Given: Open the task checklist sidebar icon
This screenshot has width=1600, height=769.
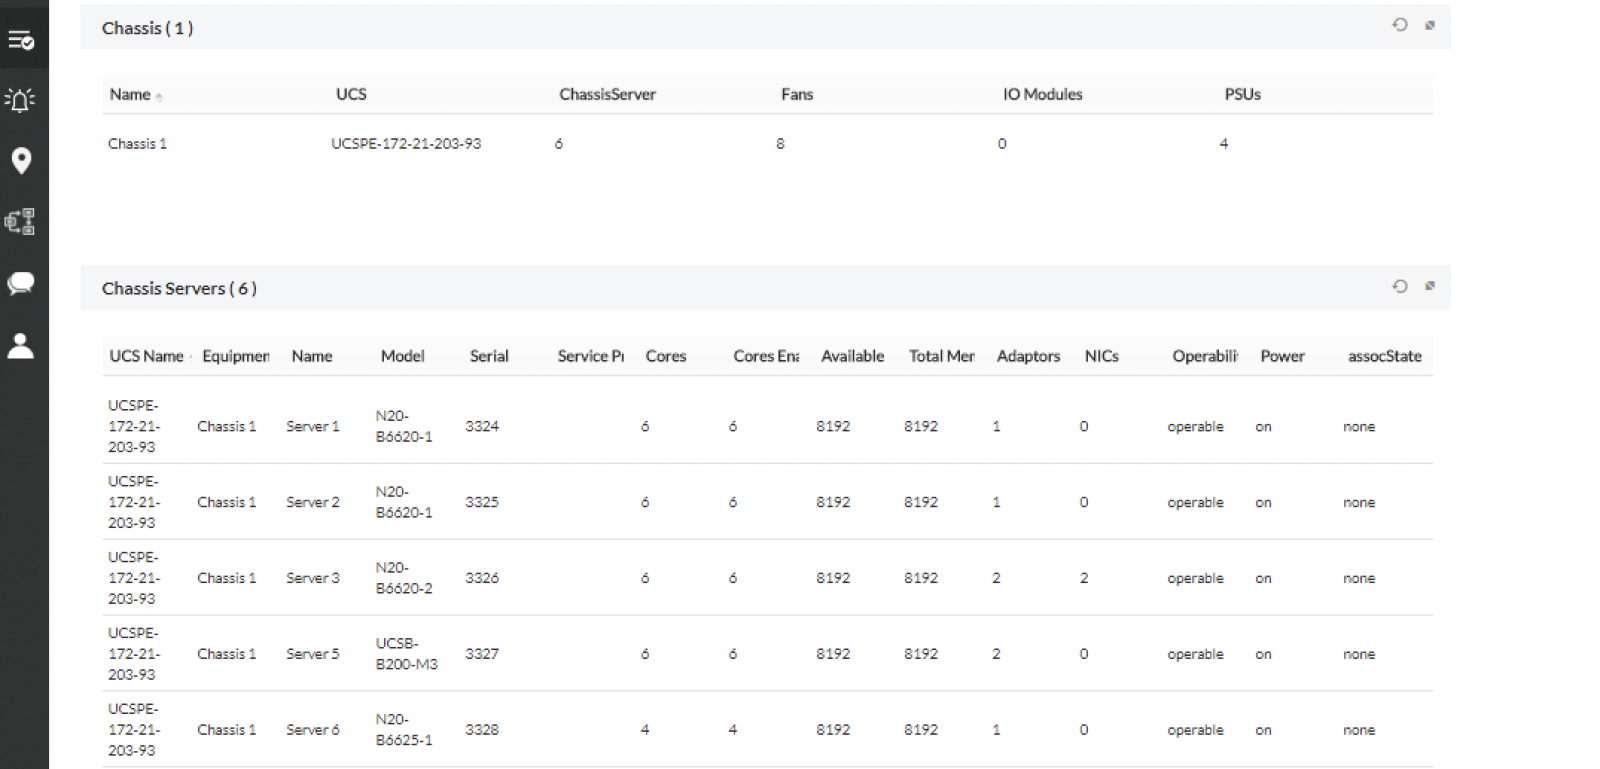Looking at the screenshot, I should point(21,40).
